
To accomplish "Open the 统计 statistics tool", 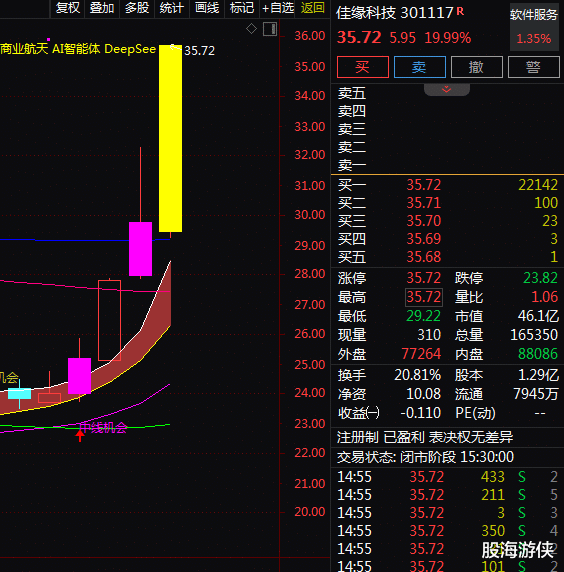I will (x=171, y=8).
